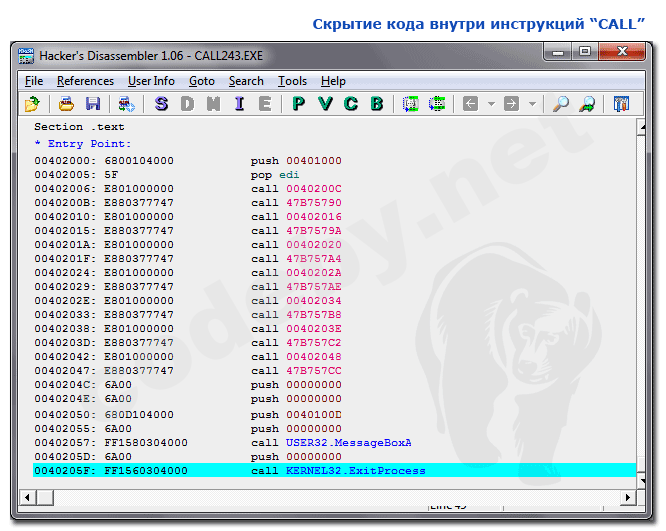This screenshot has height=531, width=666.
Task: Close the Hacker's Disassembler window
Action: (x=622, y=52)
